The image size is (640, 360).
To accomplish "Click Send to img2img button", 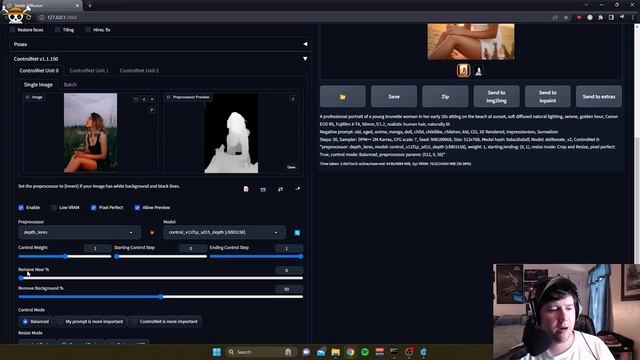I will coord(496,97).
